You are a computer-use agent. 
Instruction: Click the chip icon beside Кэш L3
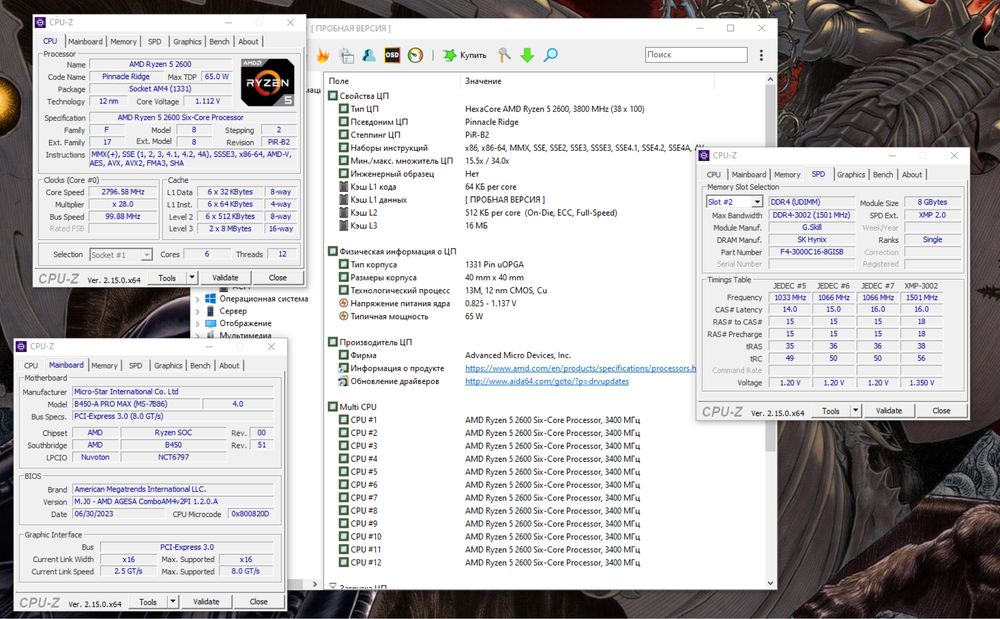343,226
